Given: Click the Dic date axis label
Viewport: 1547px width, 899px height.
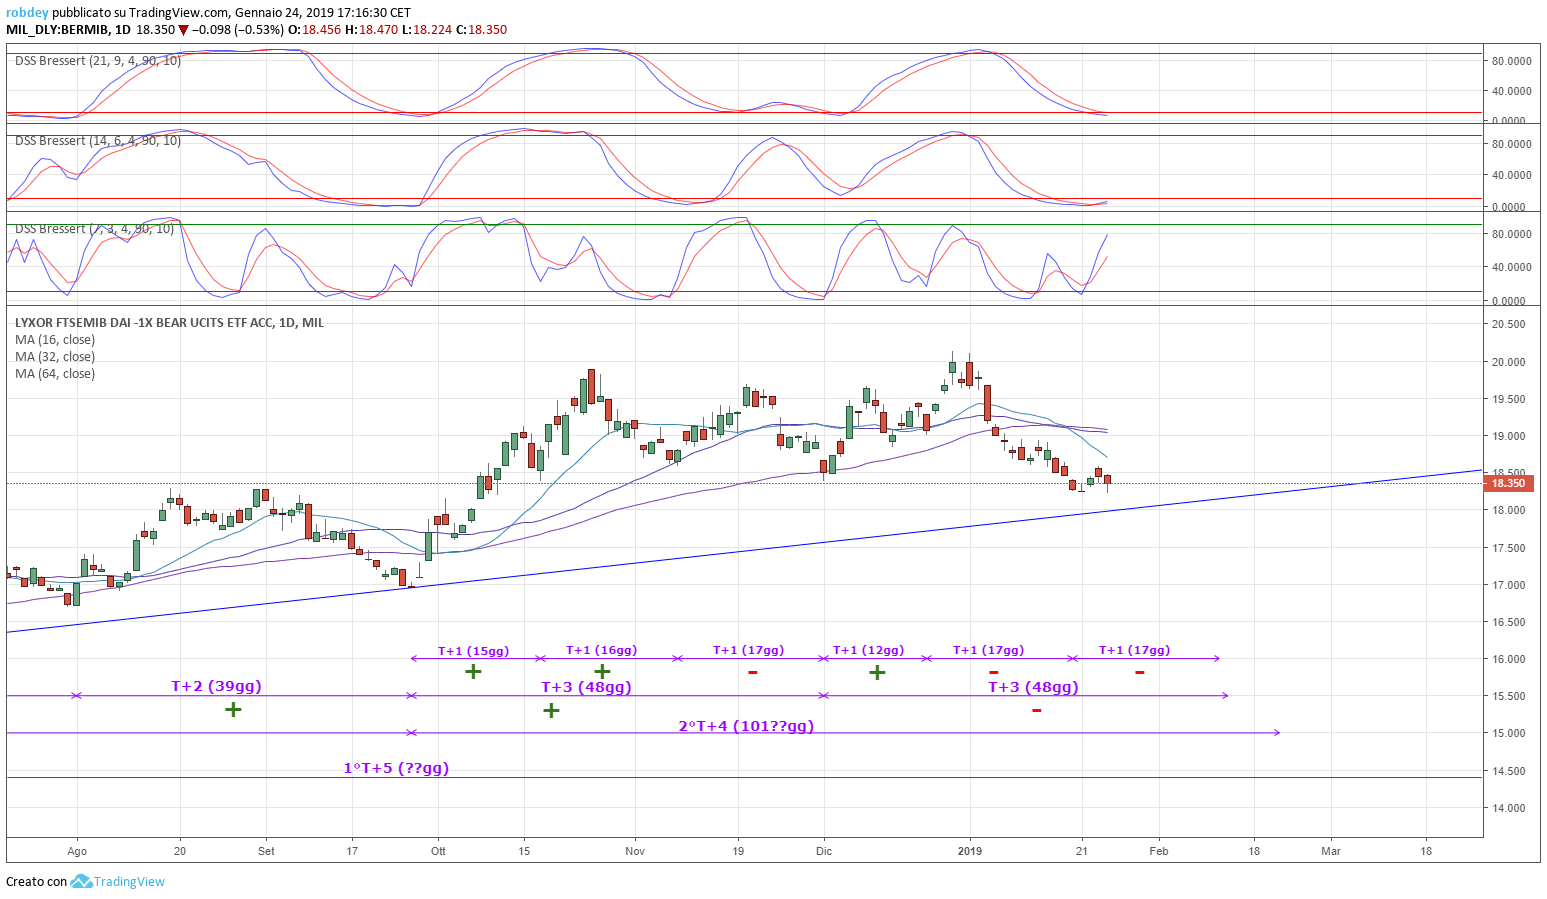Looking at the screenshot, I should coord(824,851).
